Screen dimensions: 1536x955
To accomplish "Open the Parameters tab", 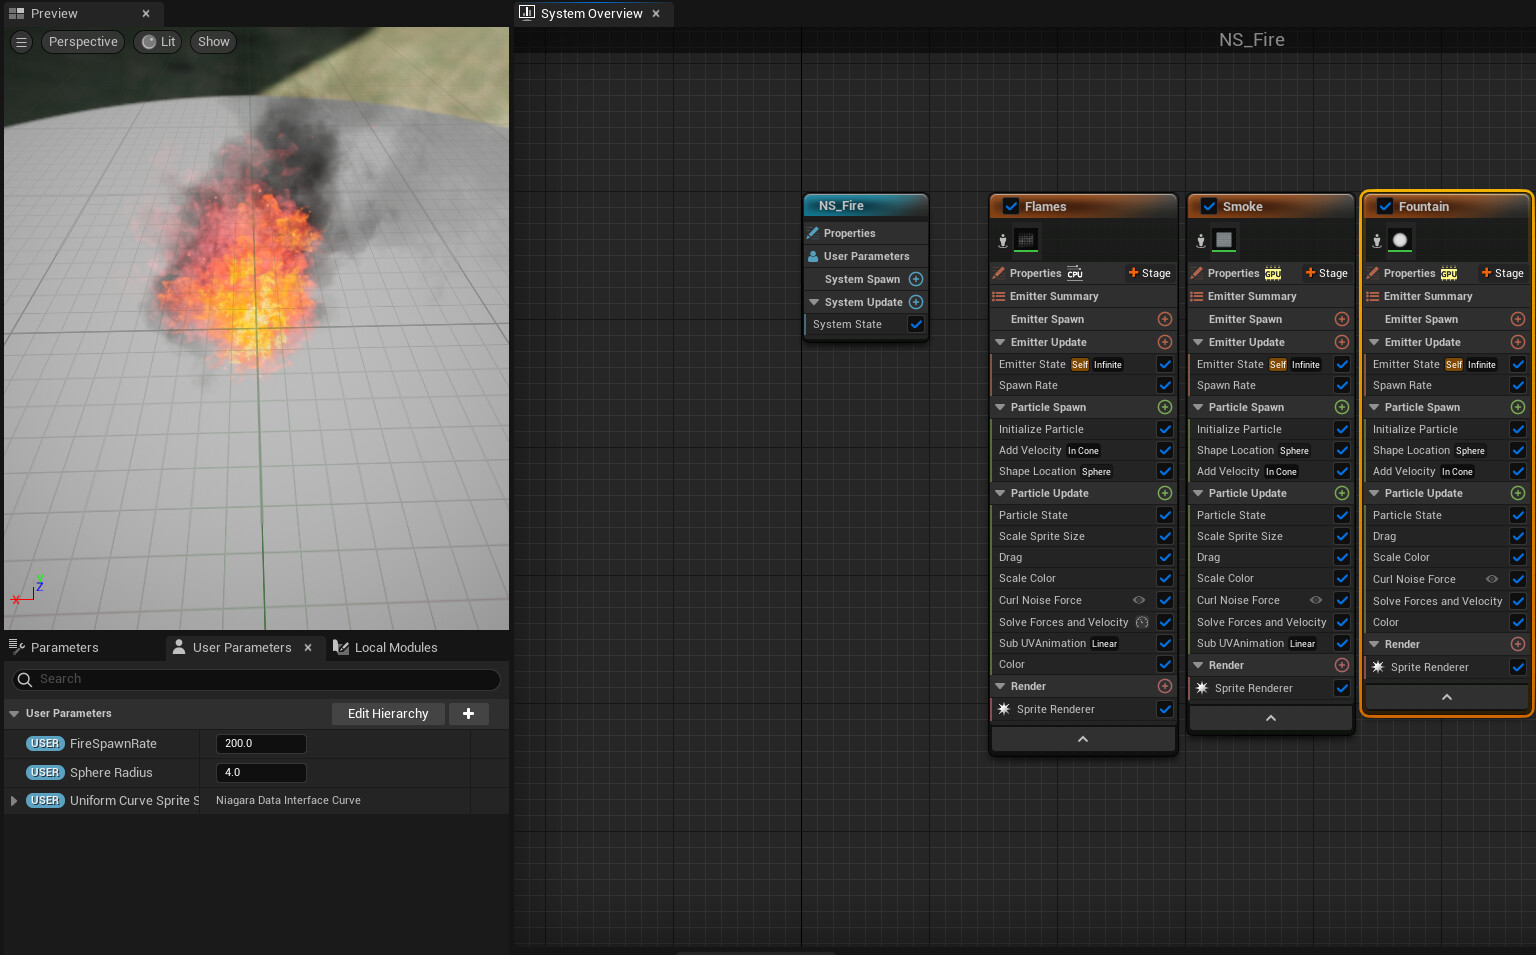I will pos(64,648).
